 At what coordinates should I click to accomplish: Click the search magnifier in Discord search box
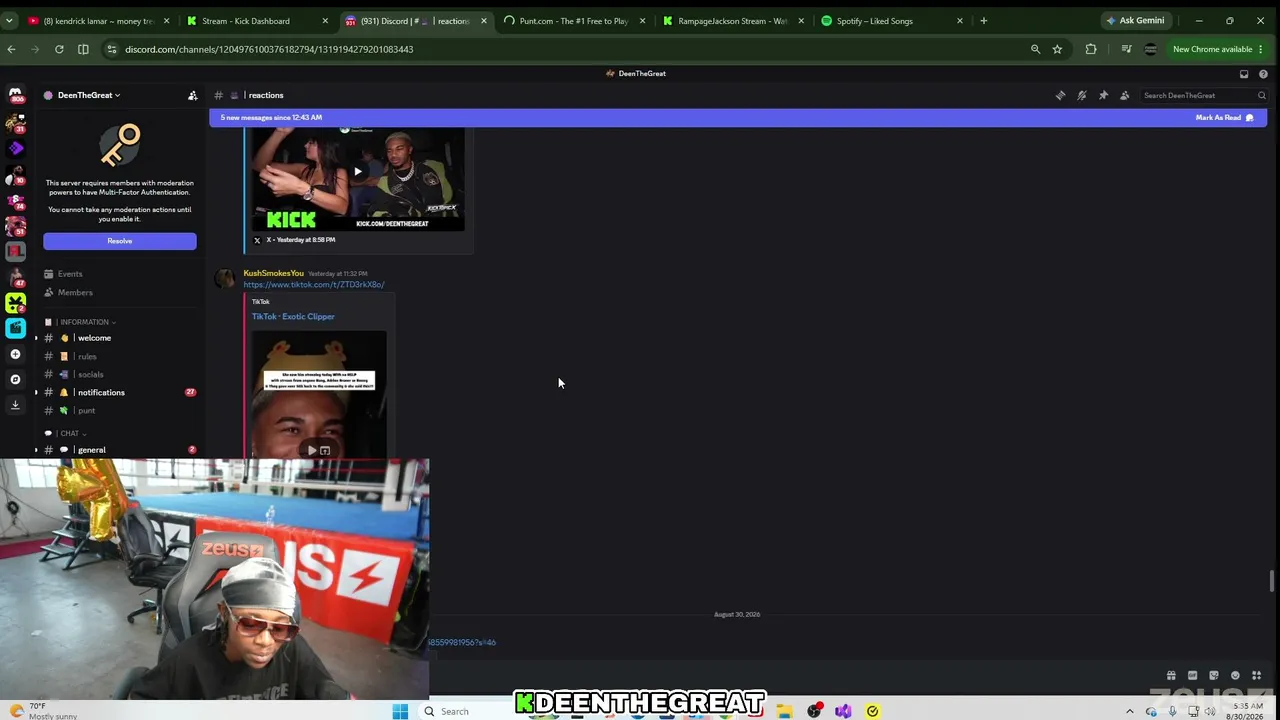click(x=1262, y=95)
